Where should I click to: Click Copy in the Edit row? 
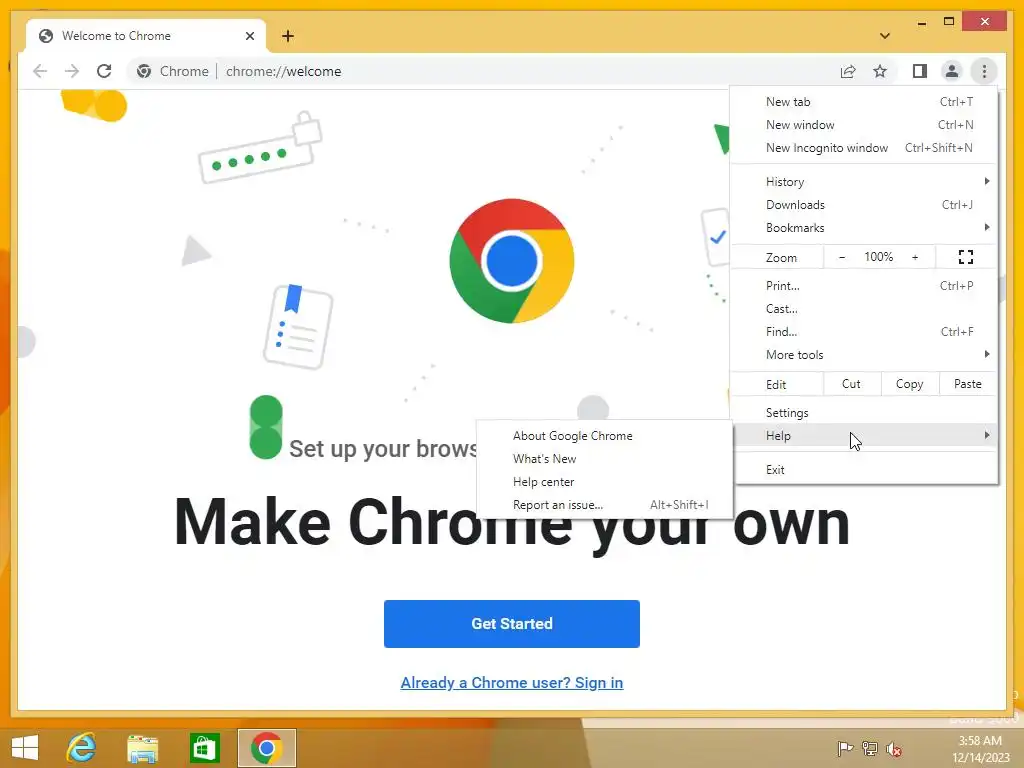click(x=910, y=384)
